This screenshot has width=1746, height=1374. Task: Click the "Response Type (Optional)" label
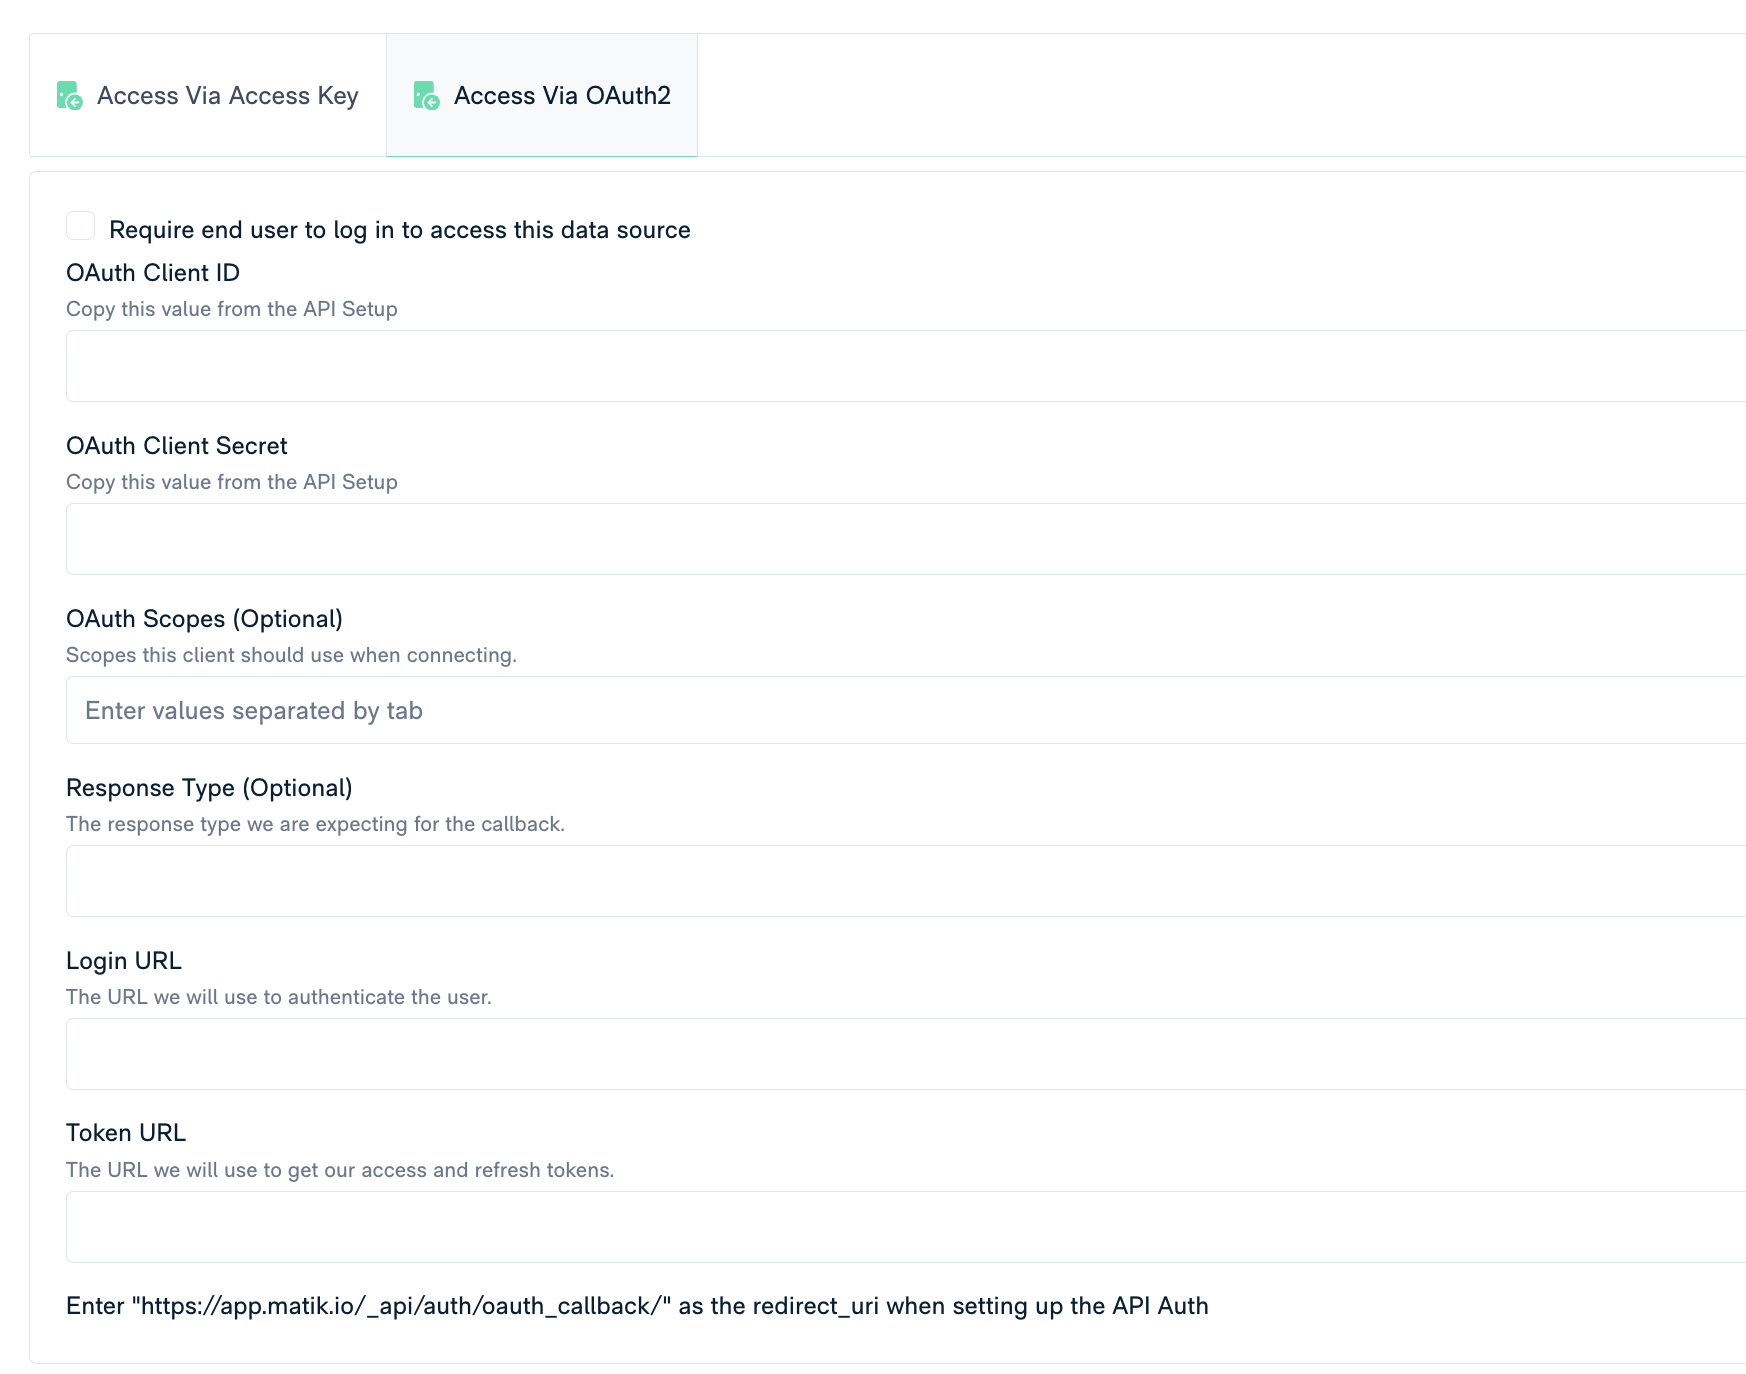point(209,788)
